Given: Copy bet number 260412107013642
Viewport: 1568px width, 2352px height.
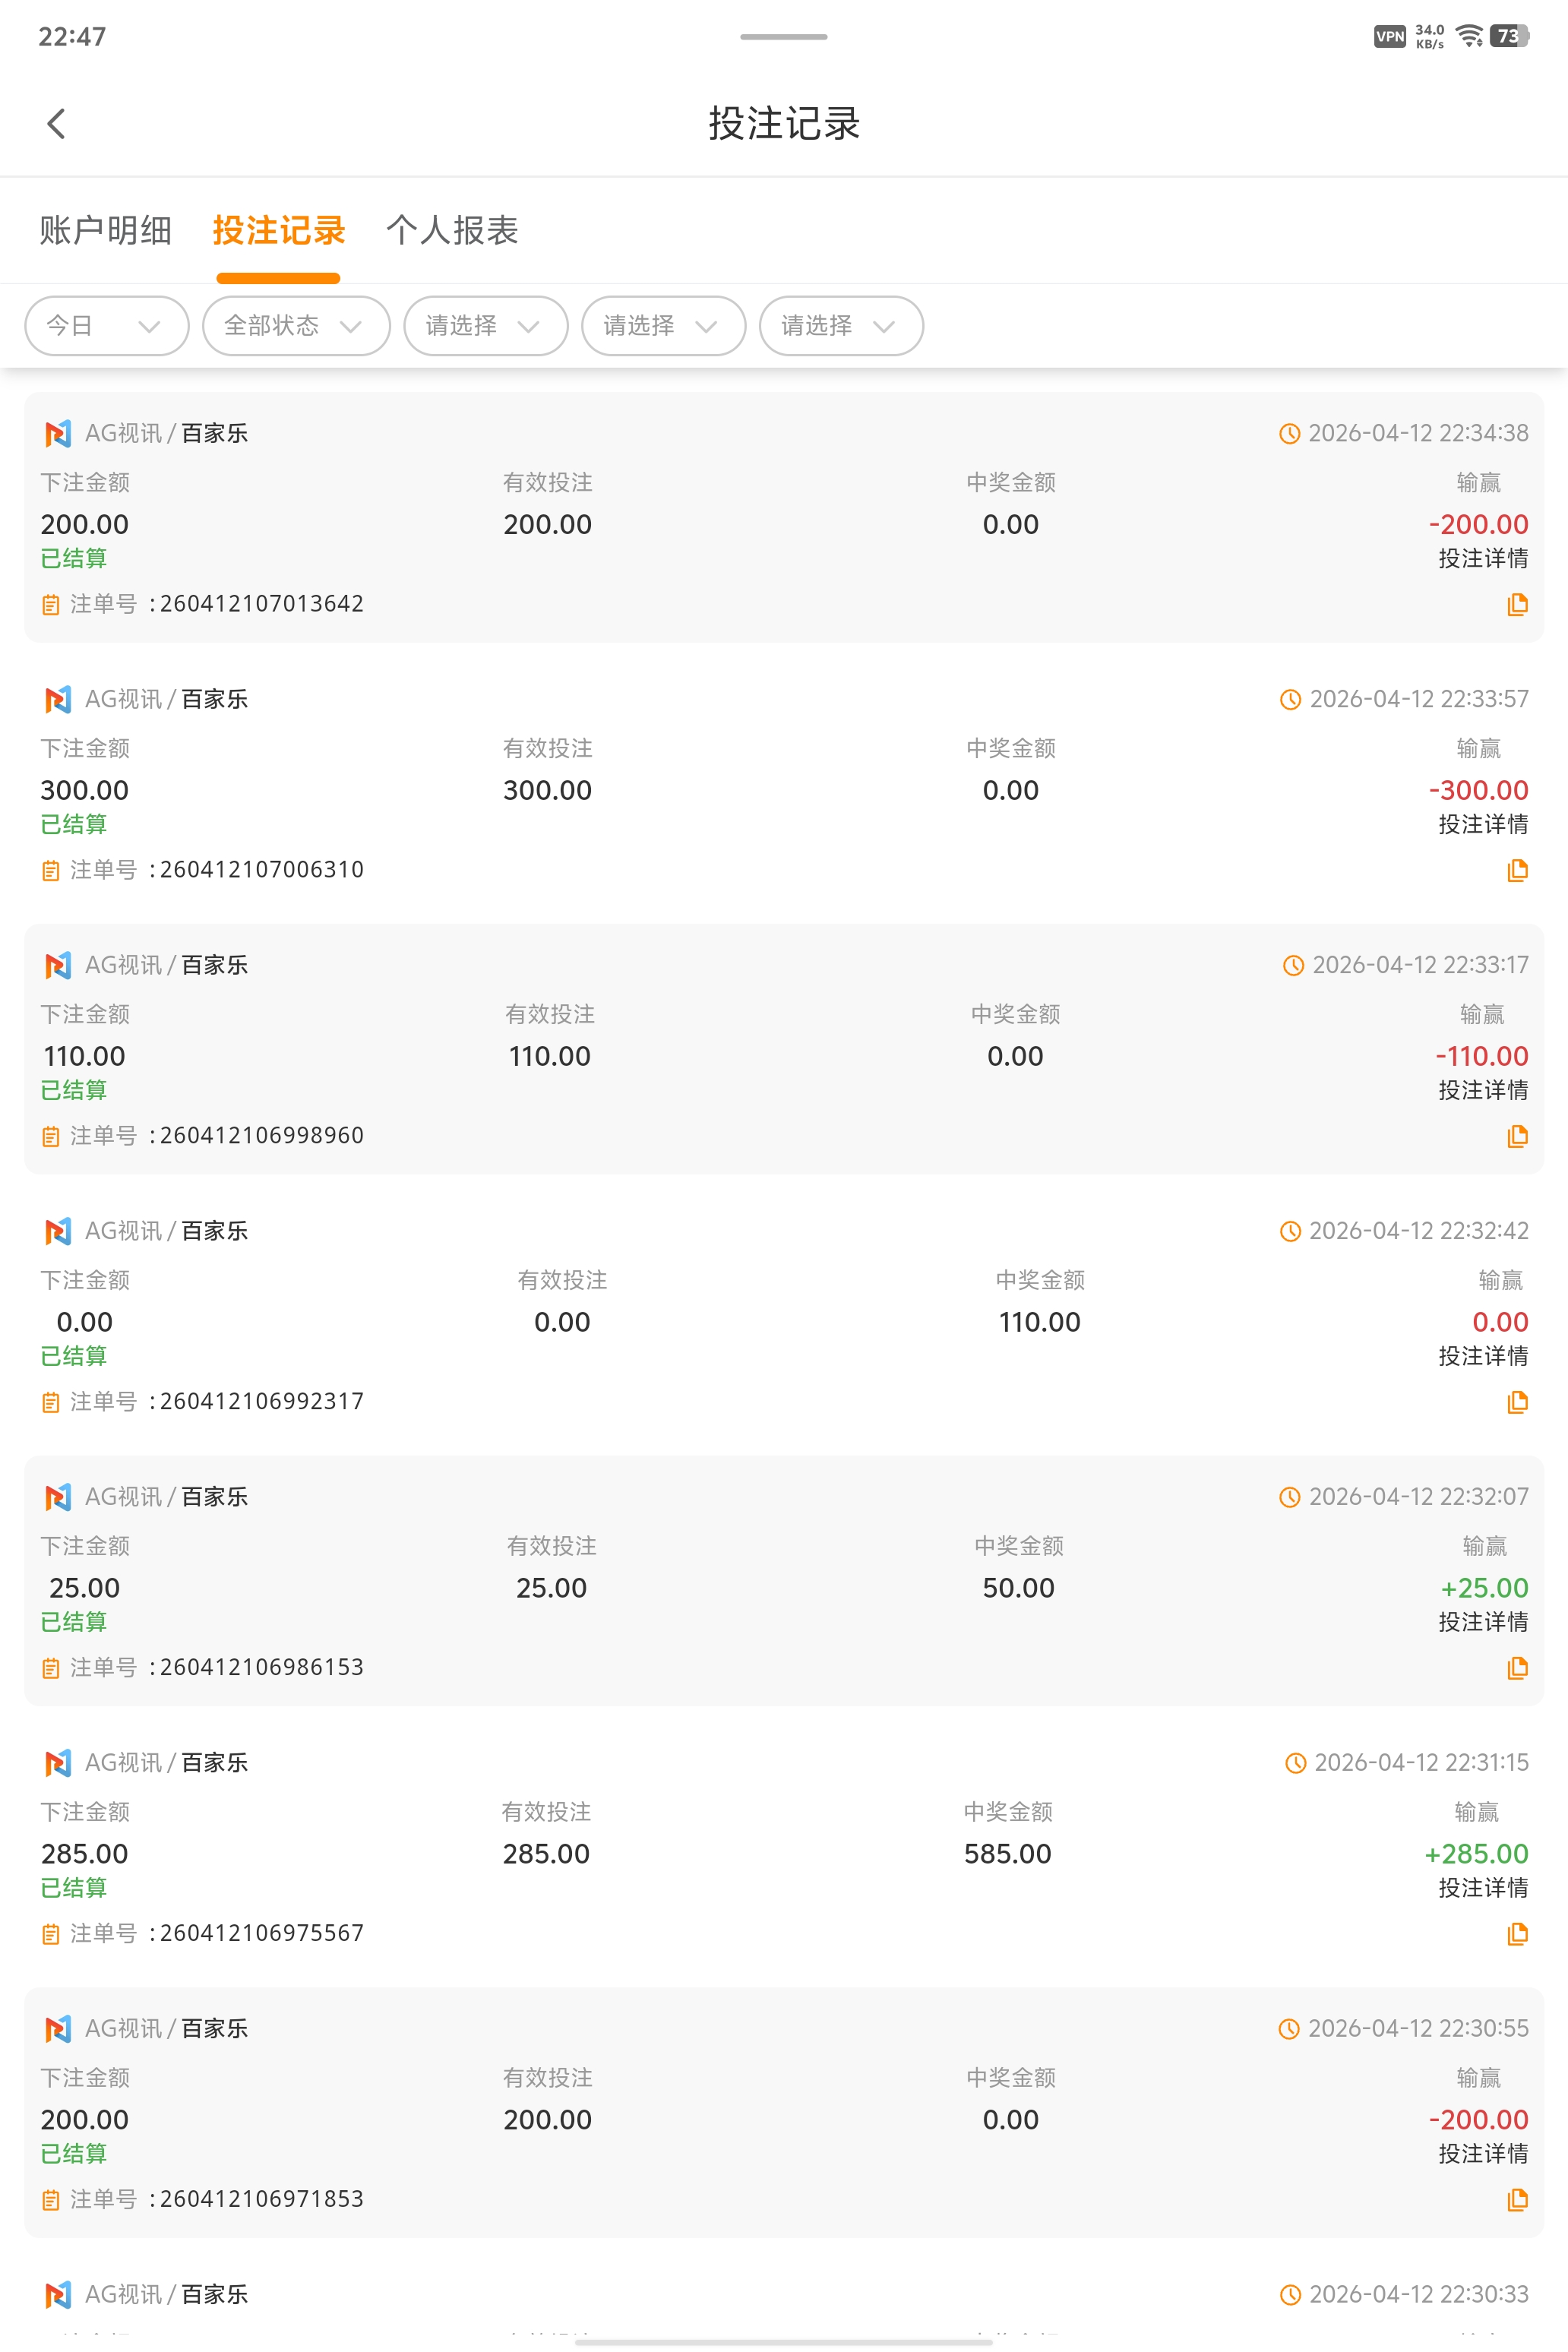Looking at the screenshot, I should 1516,604.
